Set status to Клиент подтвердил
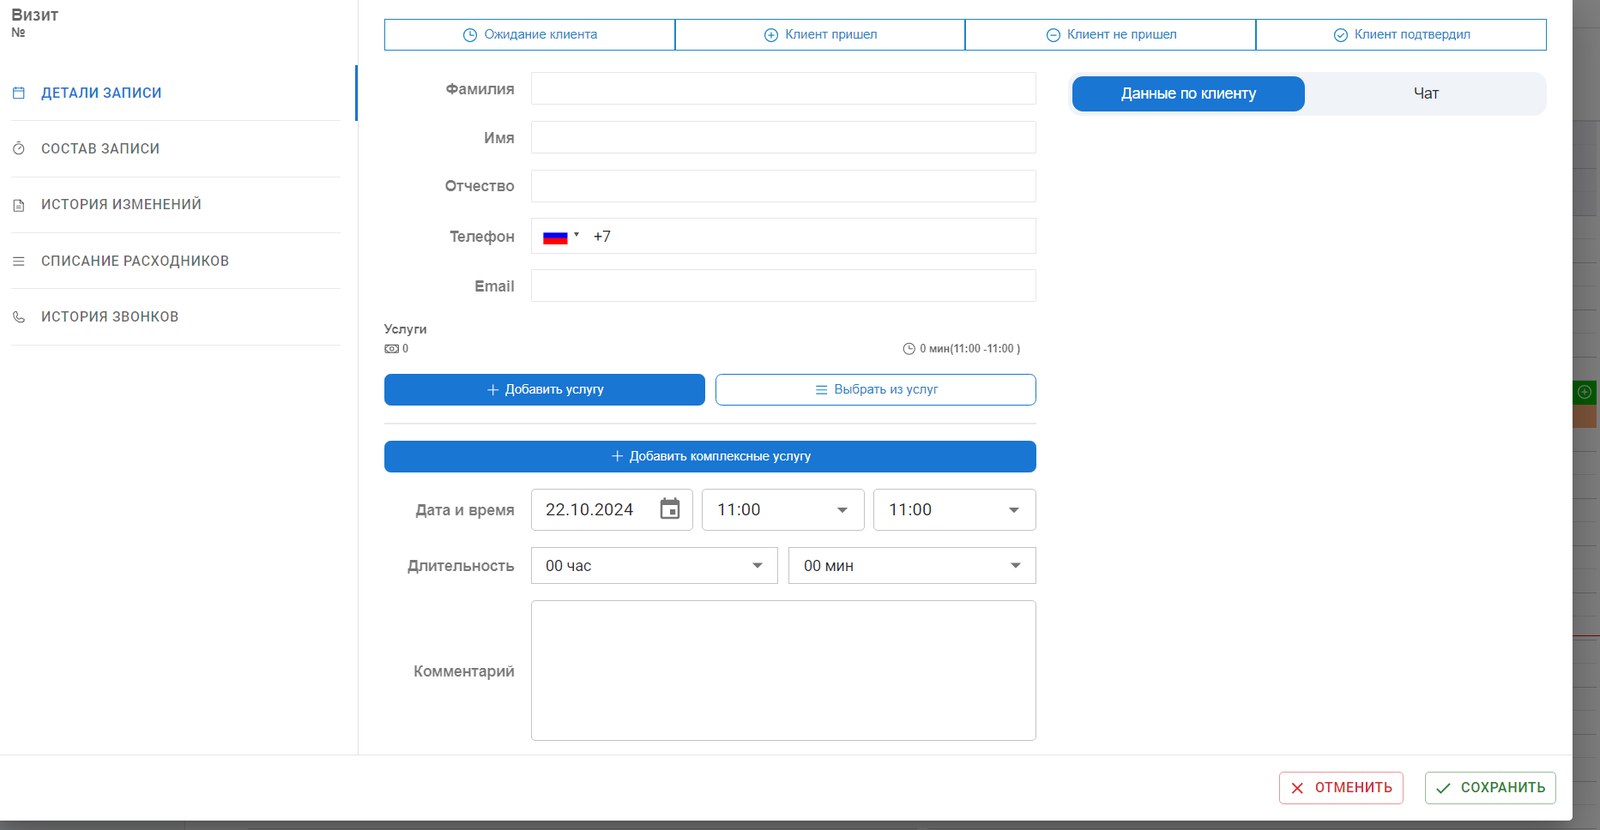The height and width of the screenshot is (830, 1600). 1401,35
